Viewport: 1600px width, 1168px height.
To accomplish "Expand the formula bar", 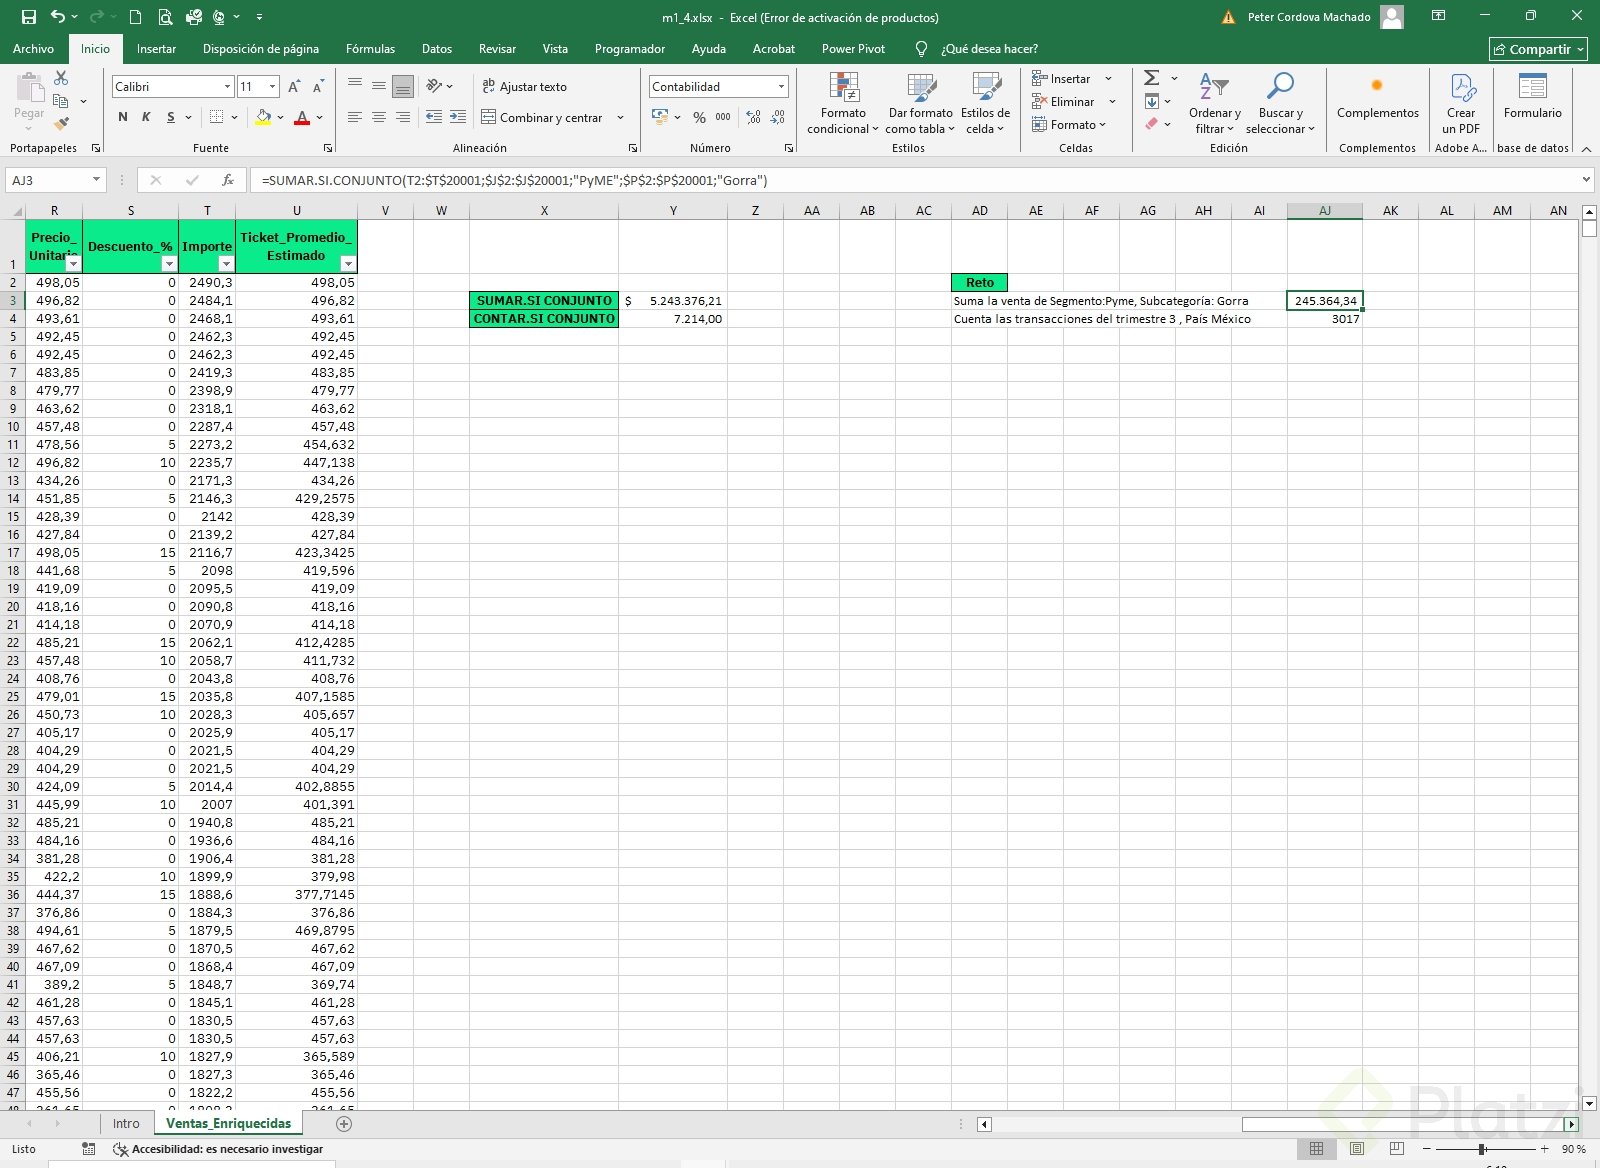I will click(x=1586, y=180).
